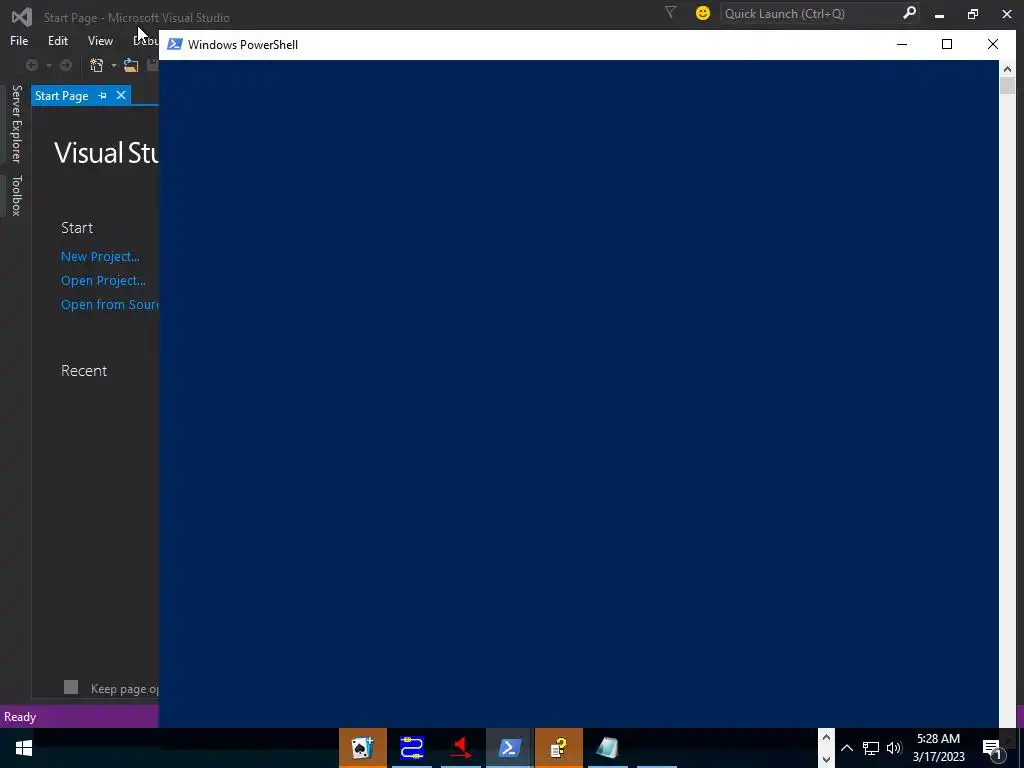Expand the Navigate Backward history dropdown
Image resolution: width=1024 pixels, height=768 pixels.
[48, 65]
